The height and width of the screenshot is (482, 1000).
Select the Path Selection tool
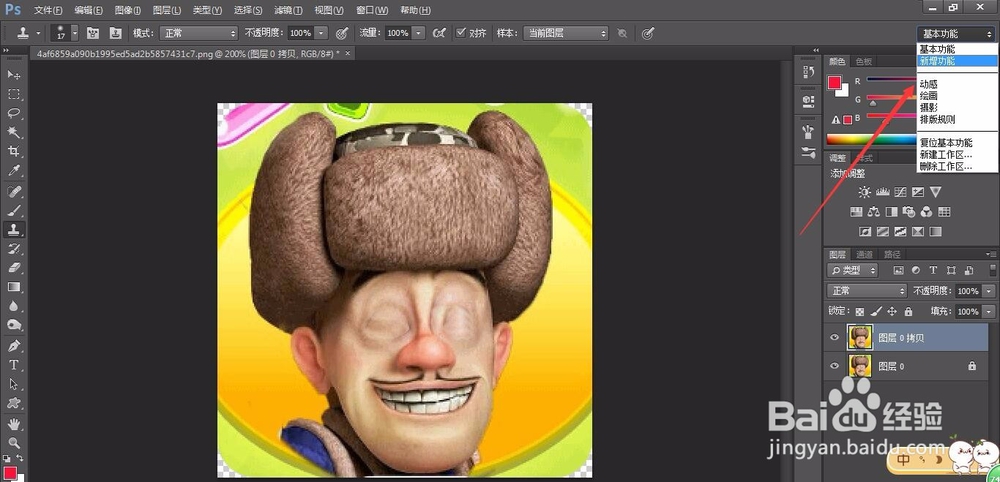[x=13, y=384]
